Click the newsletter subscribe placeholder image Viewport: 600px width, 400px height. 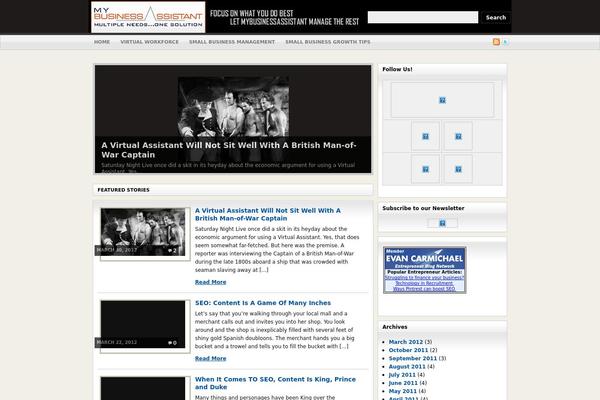pyautogui.click(x=442, y=223)
